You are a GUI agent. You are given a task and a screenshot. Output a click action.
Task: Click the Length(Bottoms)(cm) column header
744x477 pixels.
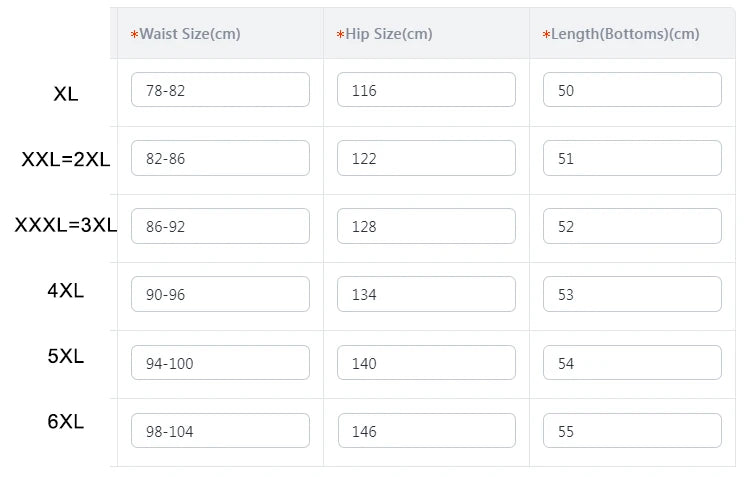pos(624,34)
